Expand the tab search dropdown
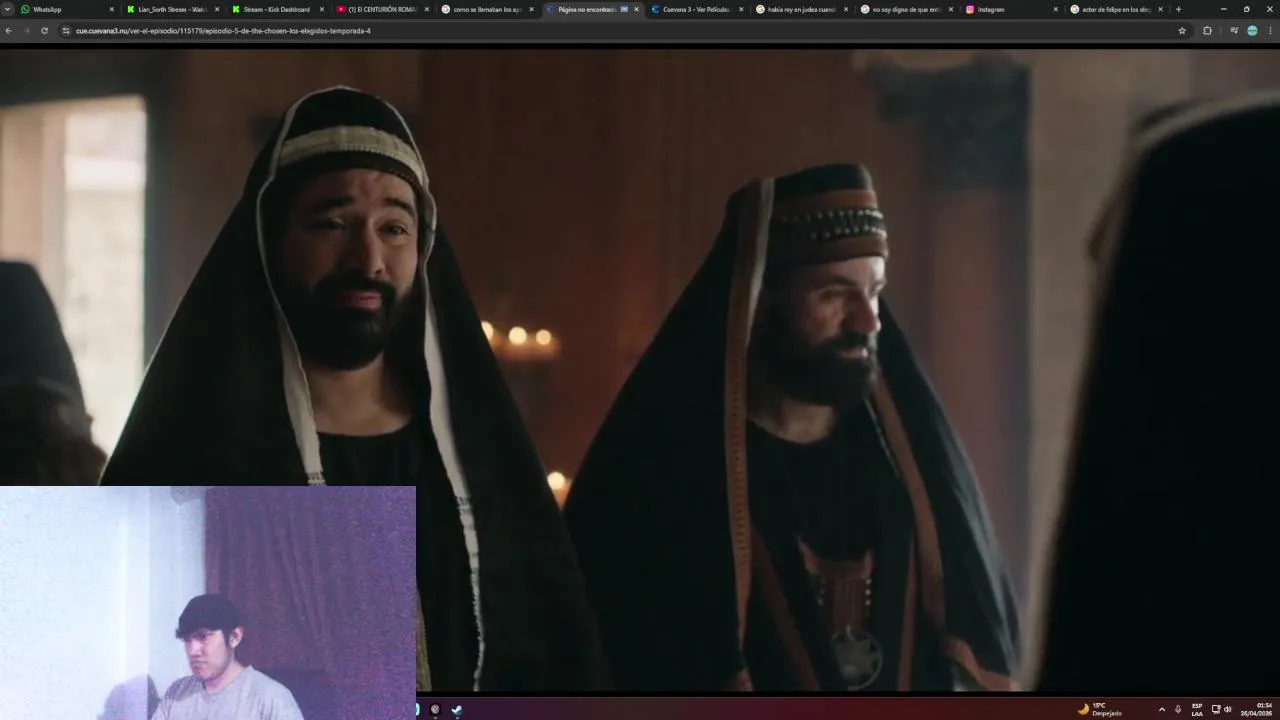This screenshot has width=1280, height=720. pos(7,9)
